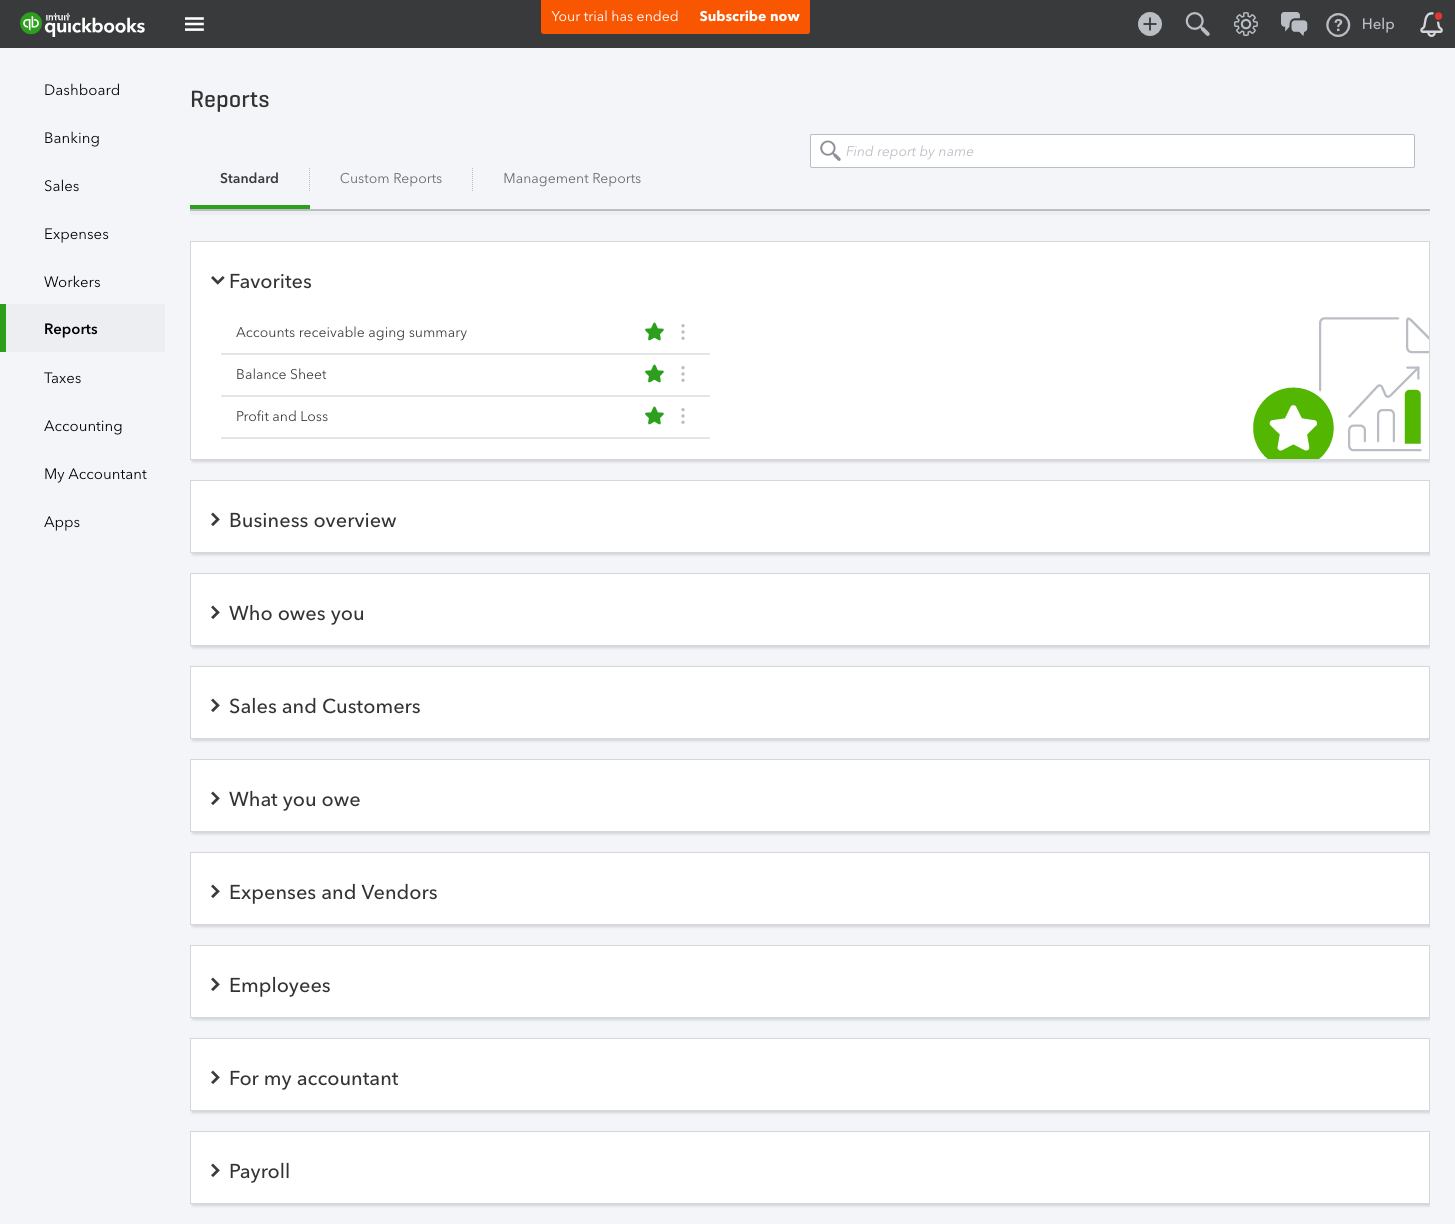The height and width of the screenshot is (1224, 1455).
Task: Unfavorite the Profit and Loss star
Action: pyautogui.click(x=655, y=416)
